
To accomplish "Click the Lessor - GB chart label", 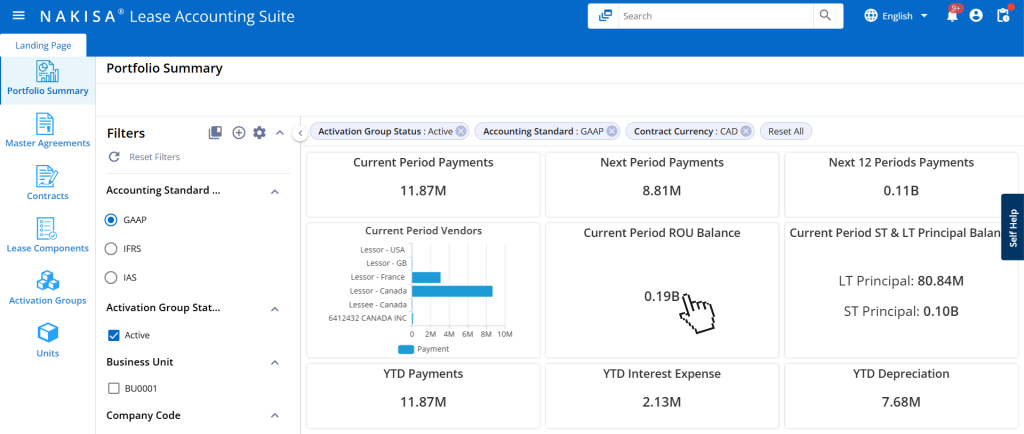I will (x=386, y=263).
